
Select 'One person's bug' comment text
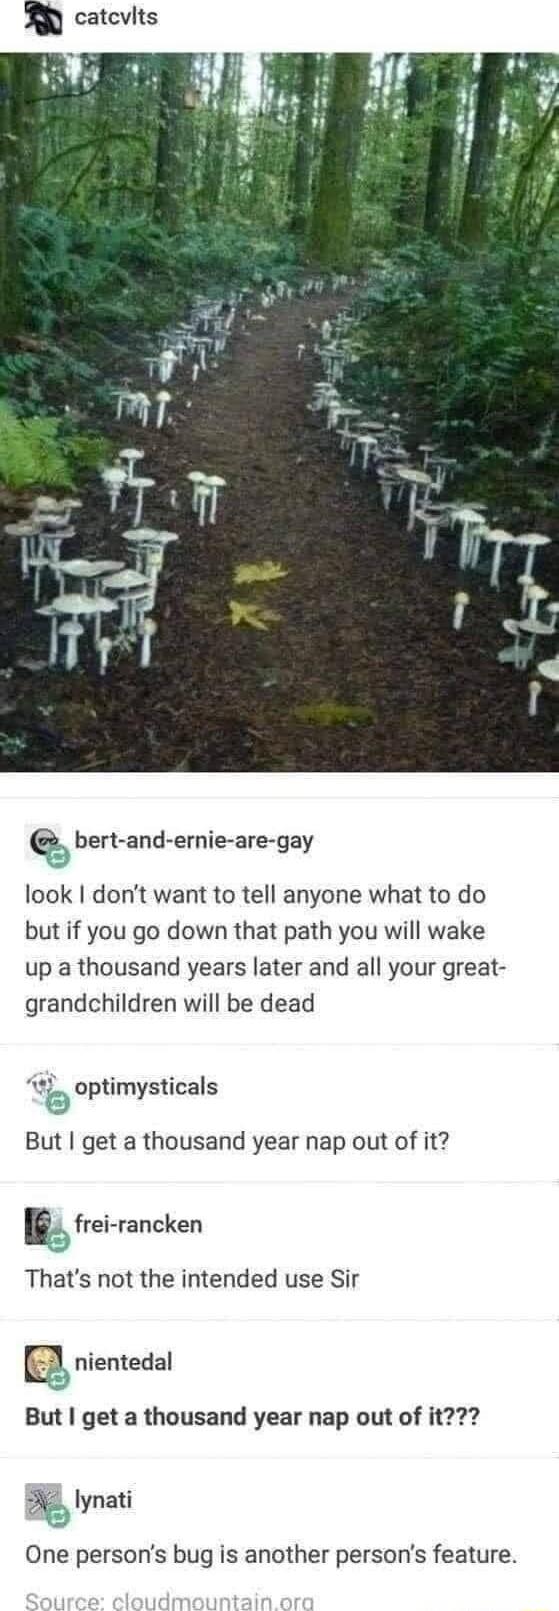(x=270, y=1556)
